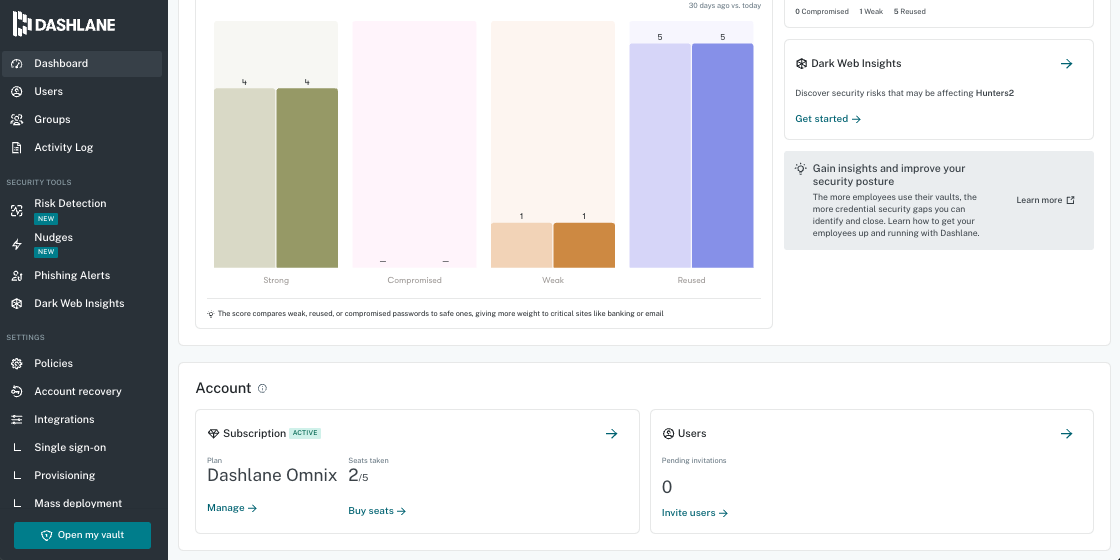
Task: Open the Provisioning settings item
Action: pyautogui.click(x=82, y=475)
